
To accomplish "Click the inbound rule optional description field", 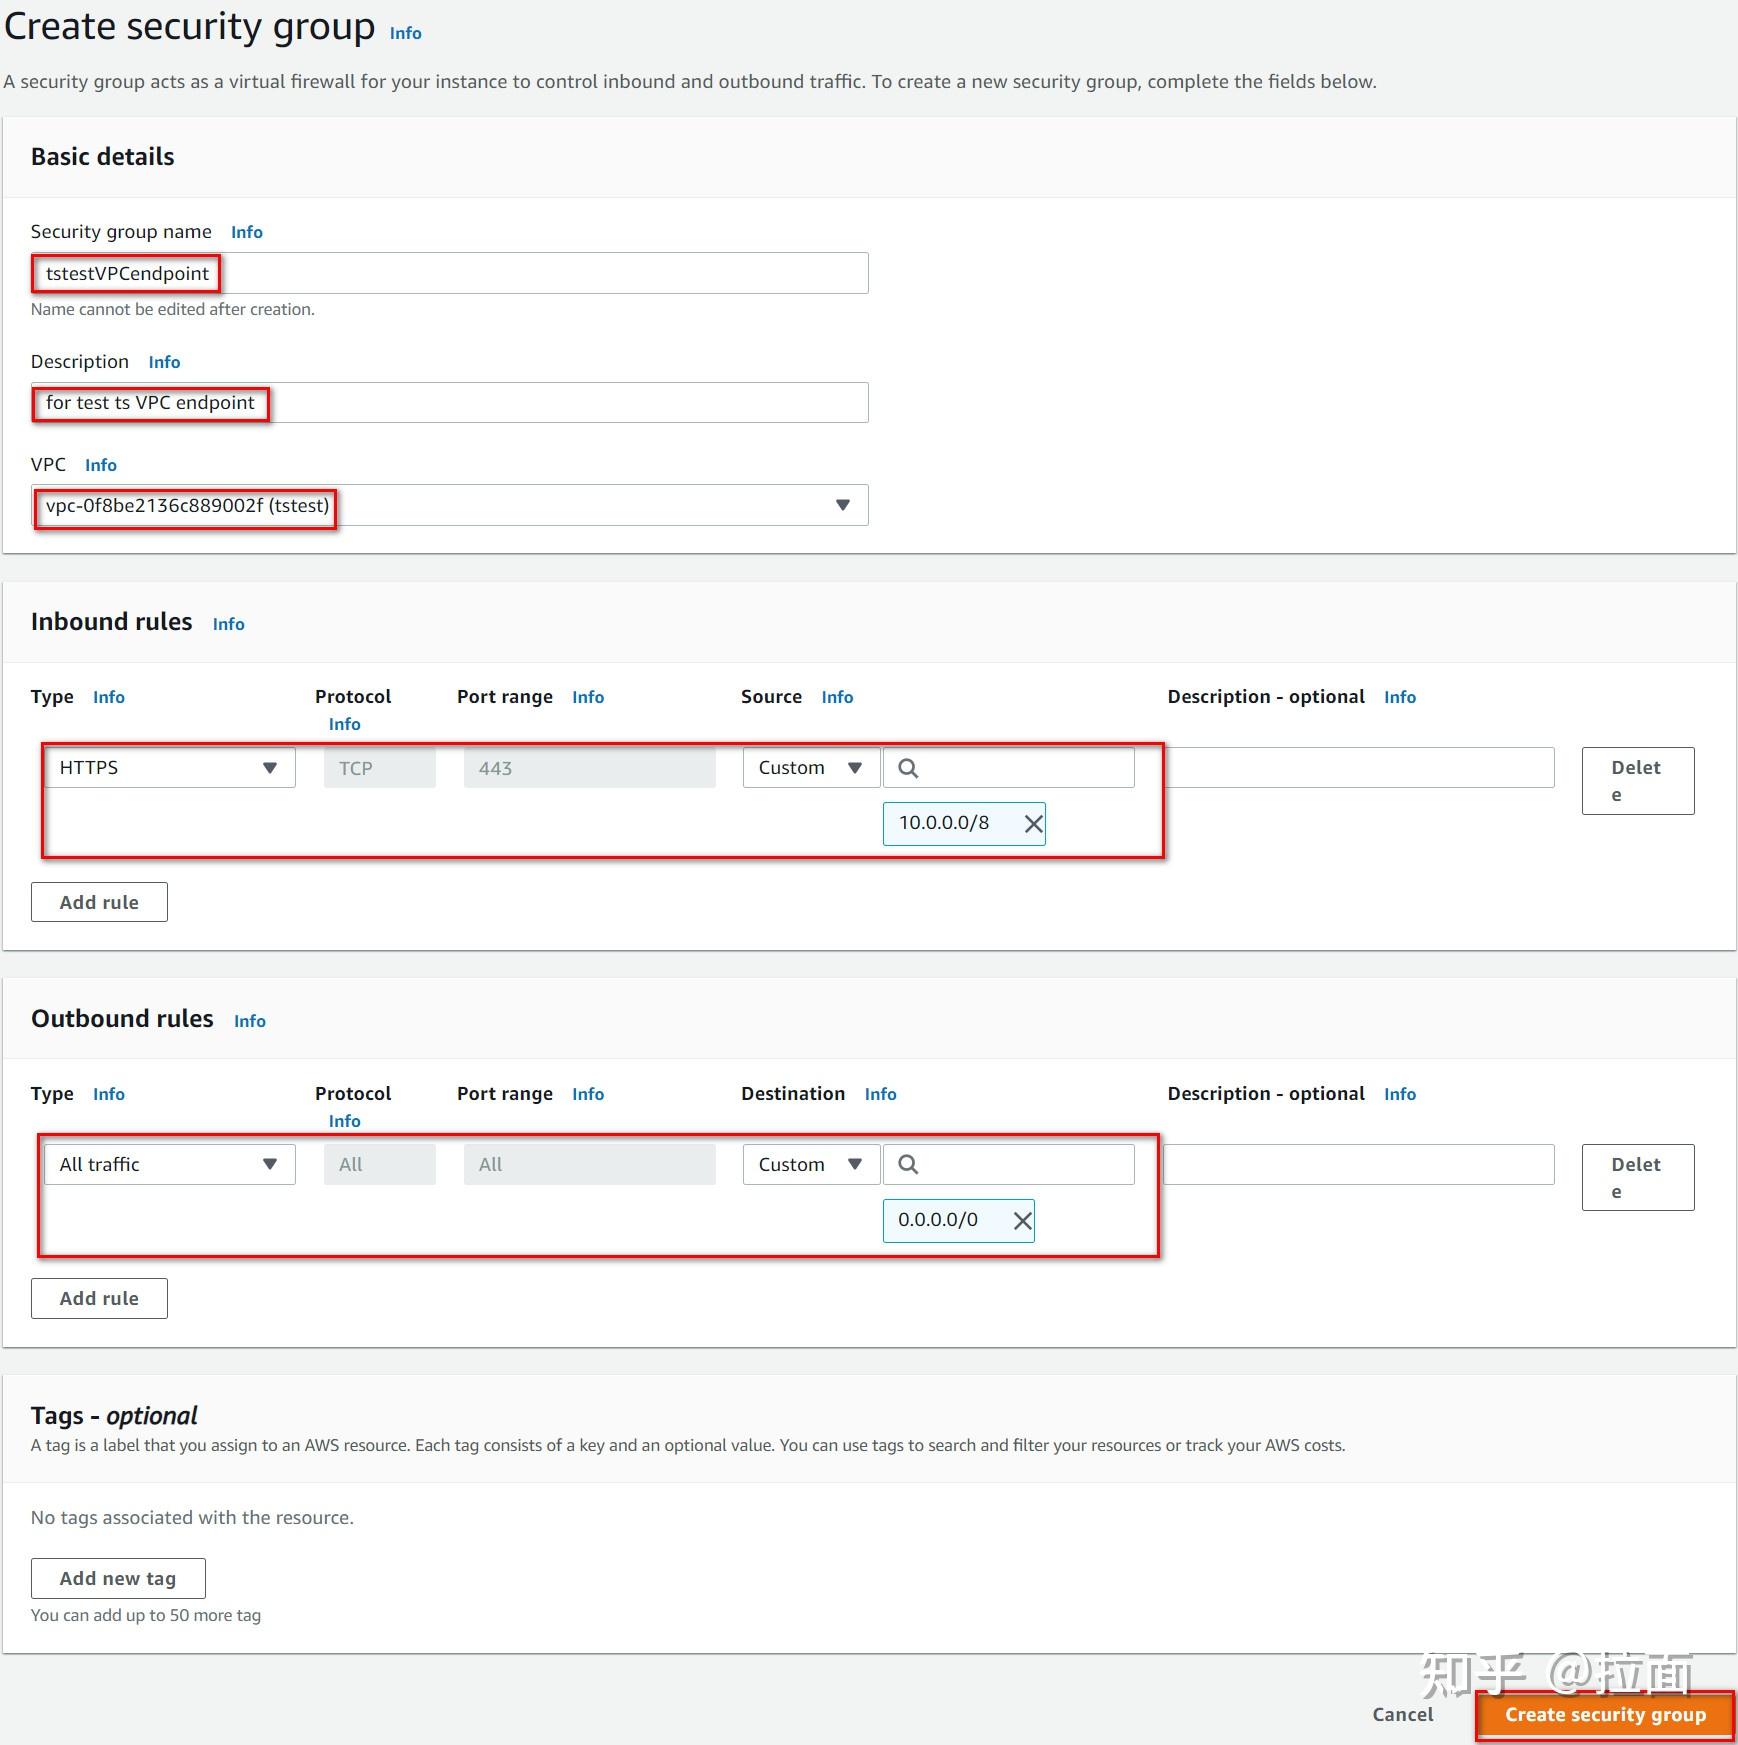I will [x=1358, y=768].
